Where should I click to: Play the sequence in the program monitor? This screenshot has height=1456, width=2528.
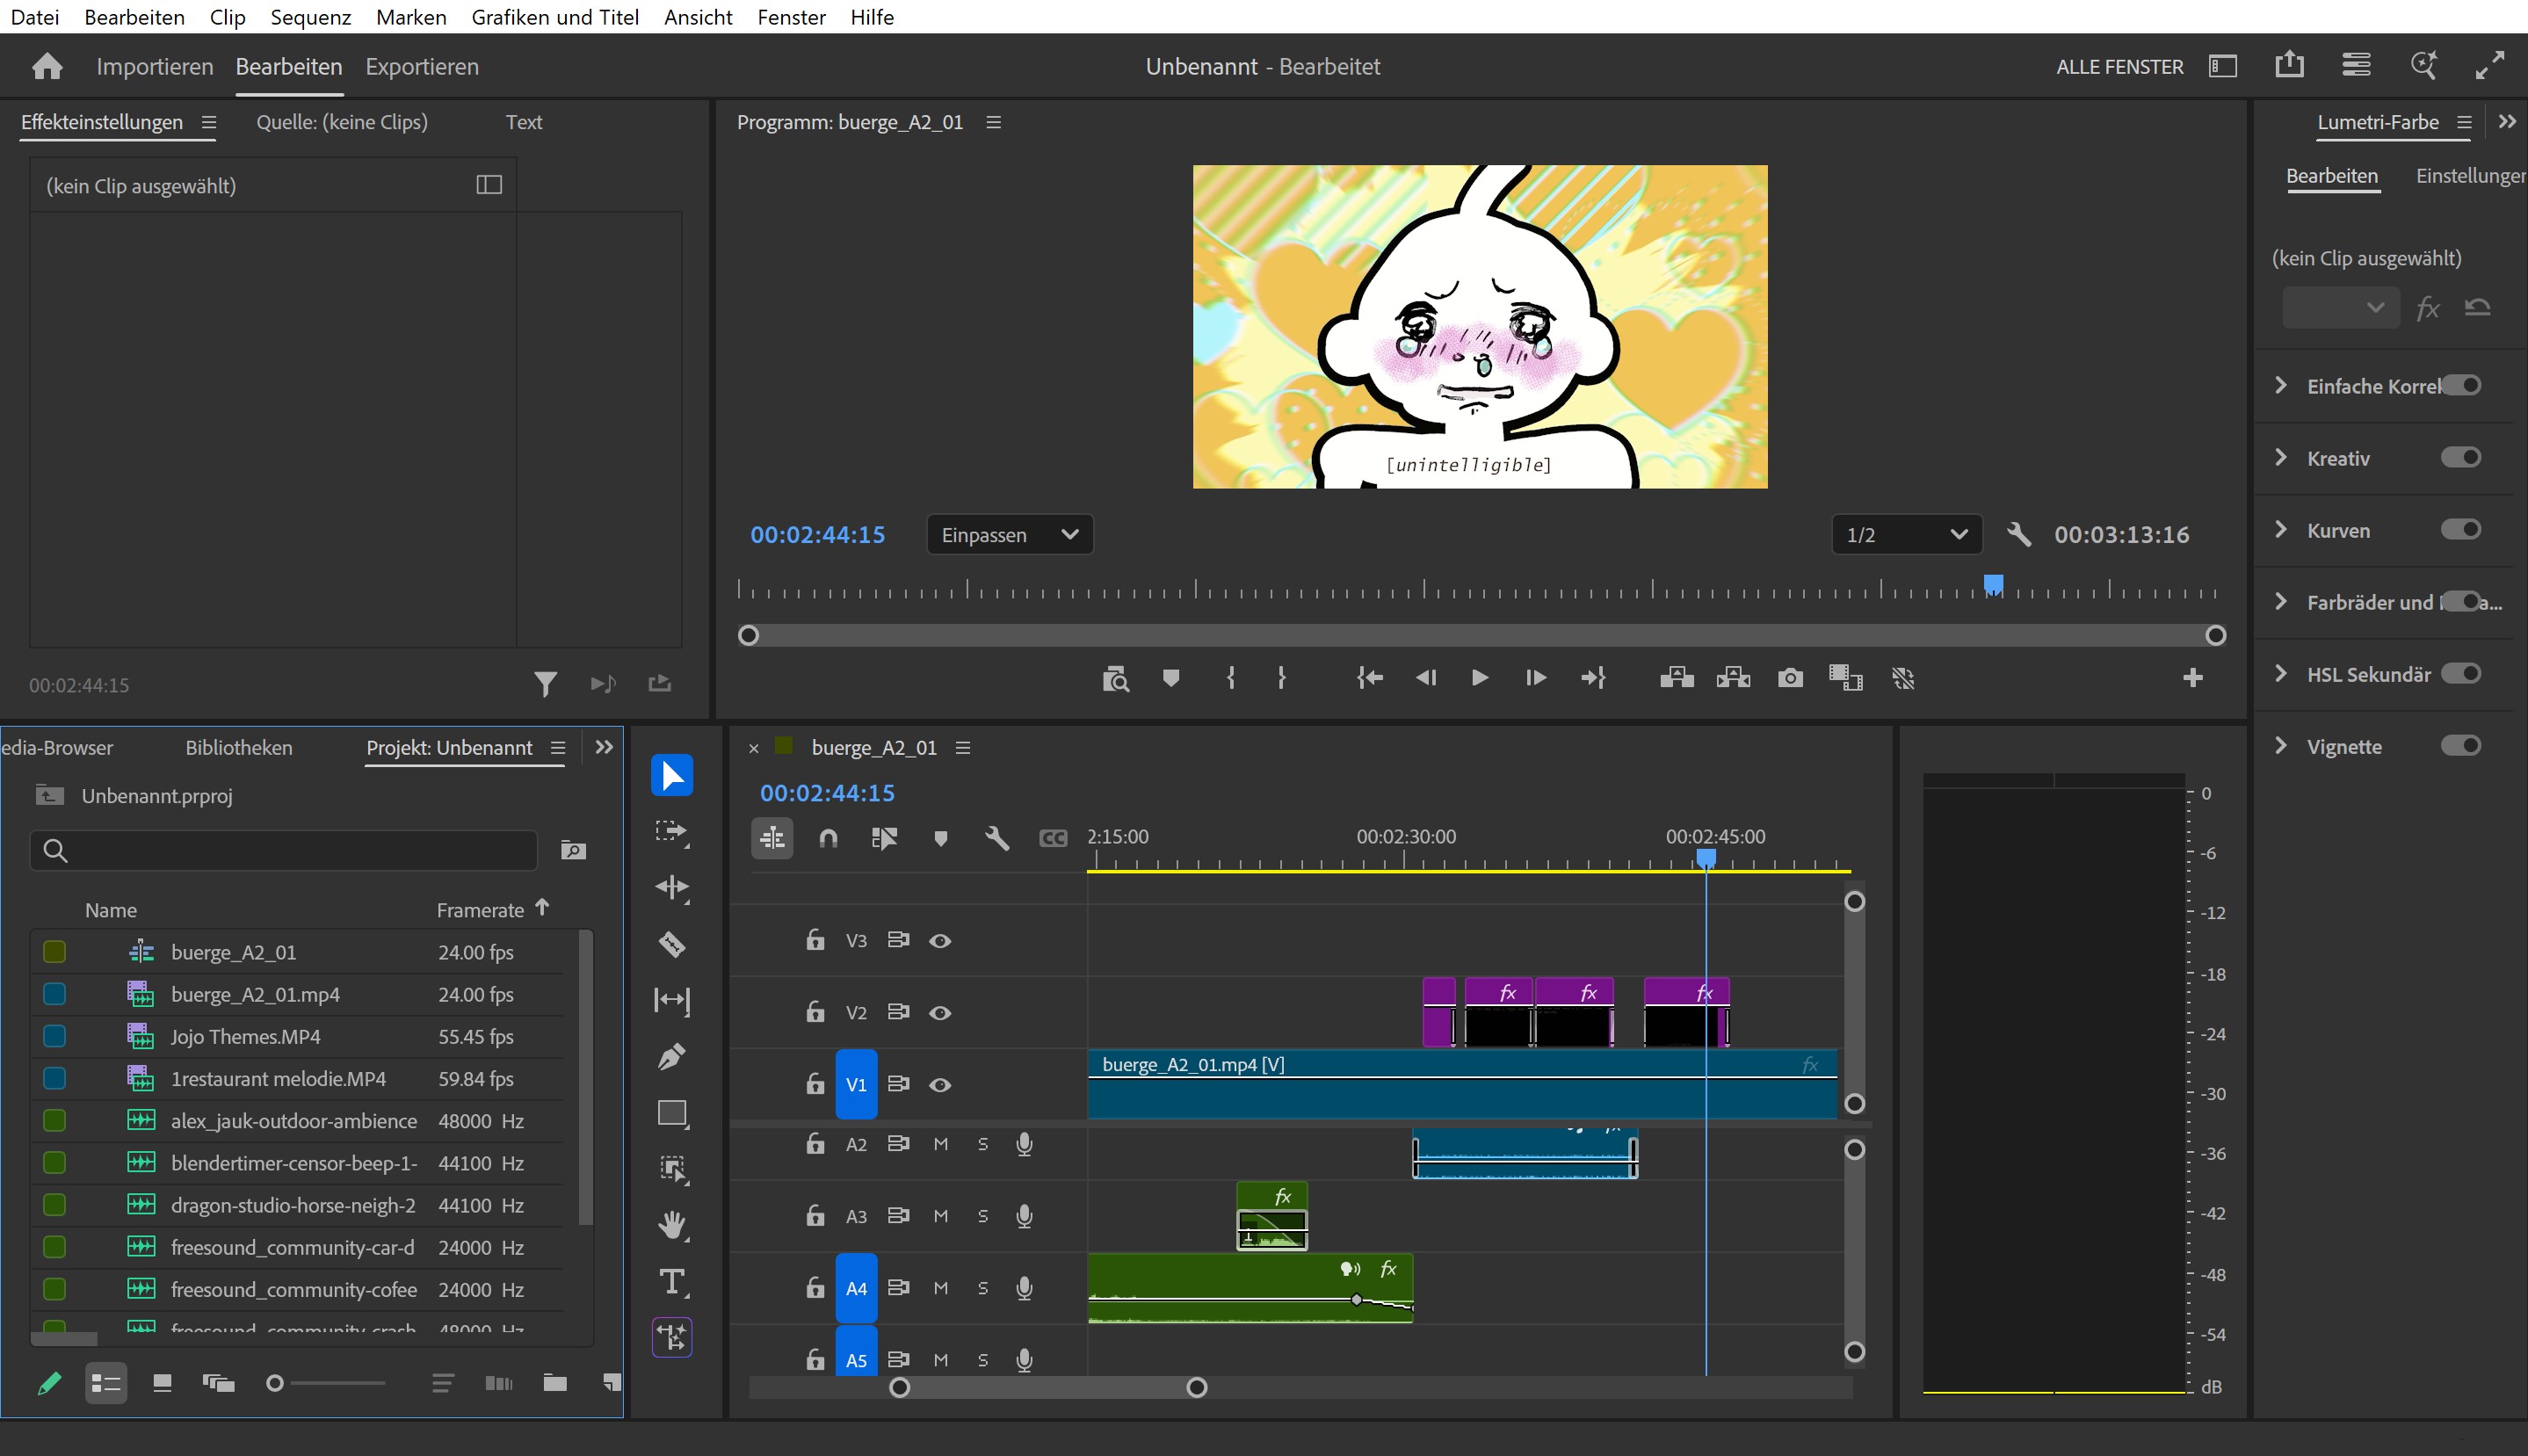[1480, 678]
